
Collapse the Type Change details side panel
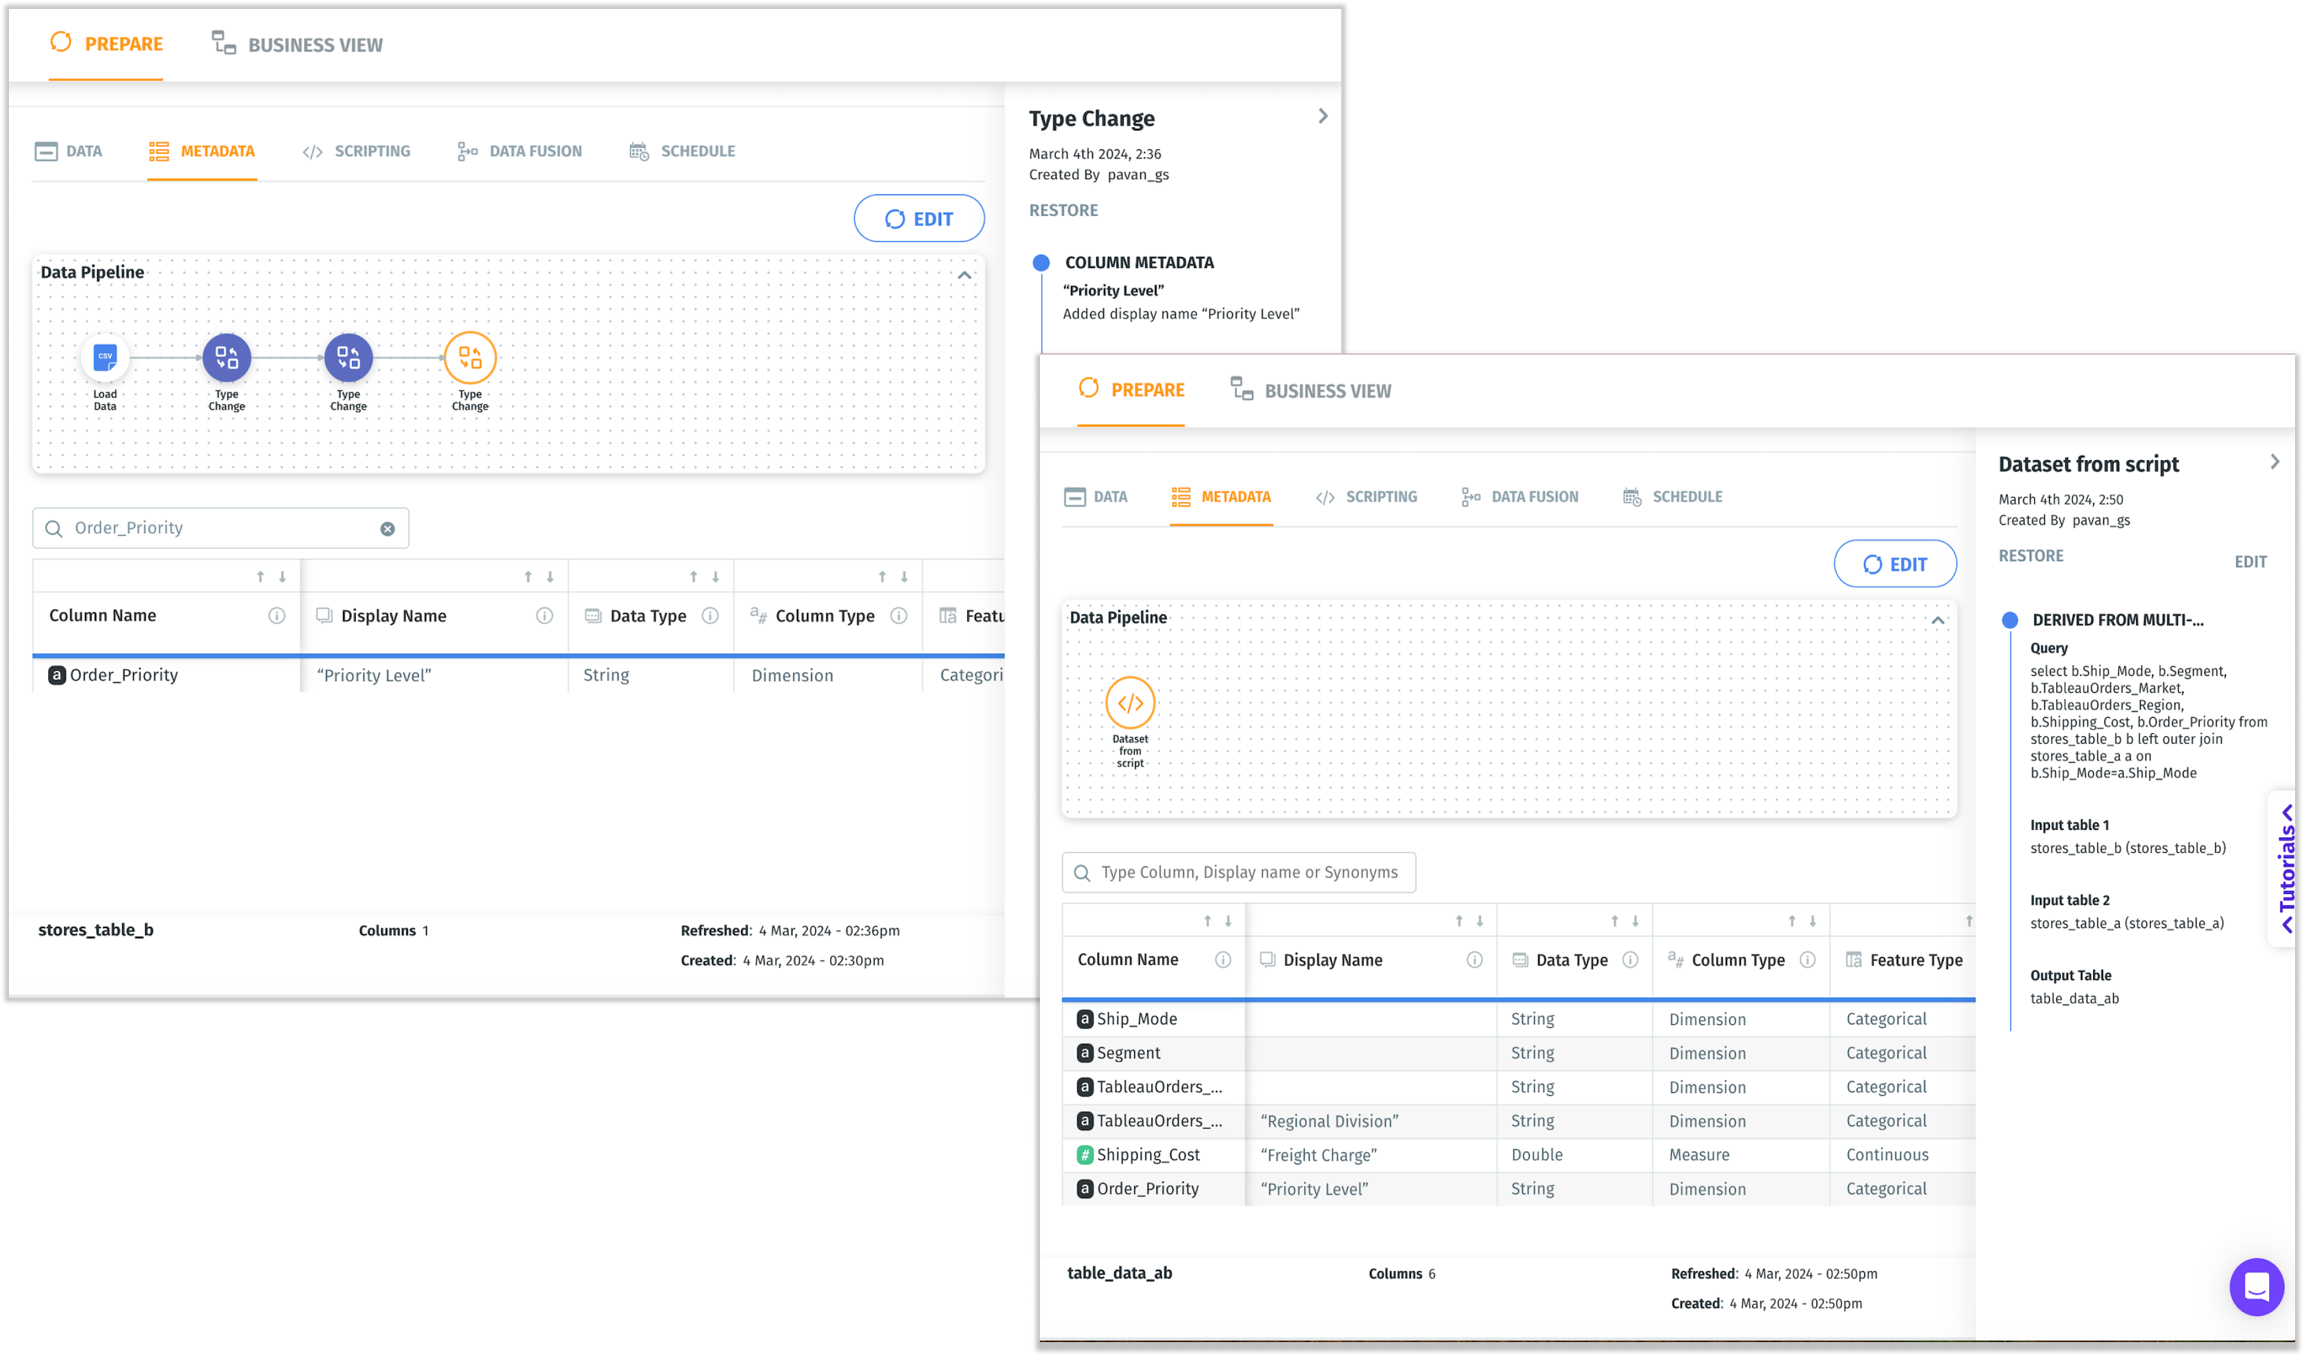[1322, 117]
